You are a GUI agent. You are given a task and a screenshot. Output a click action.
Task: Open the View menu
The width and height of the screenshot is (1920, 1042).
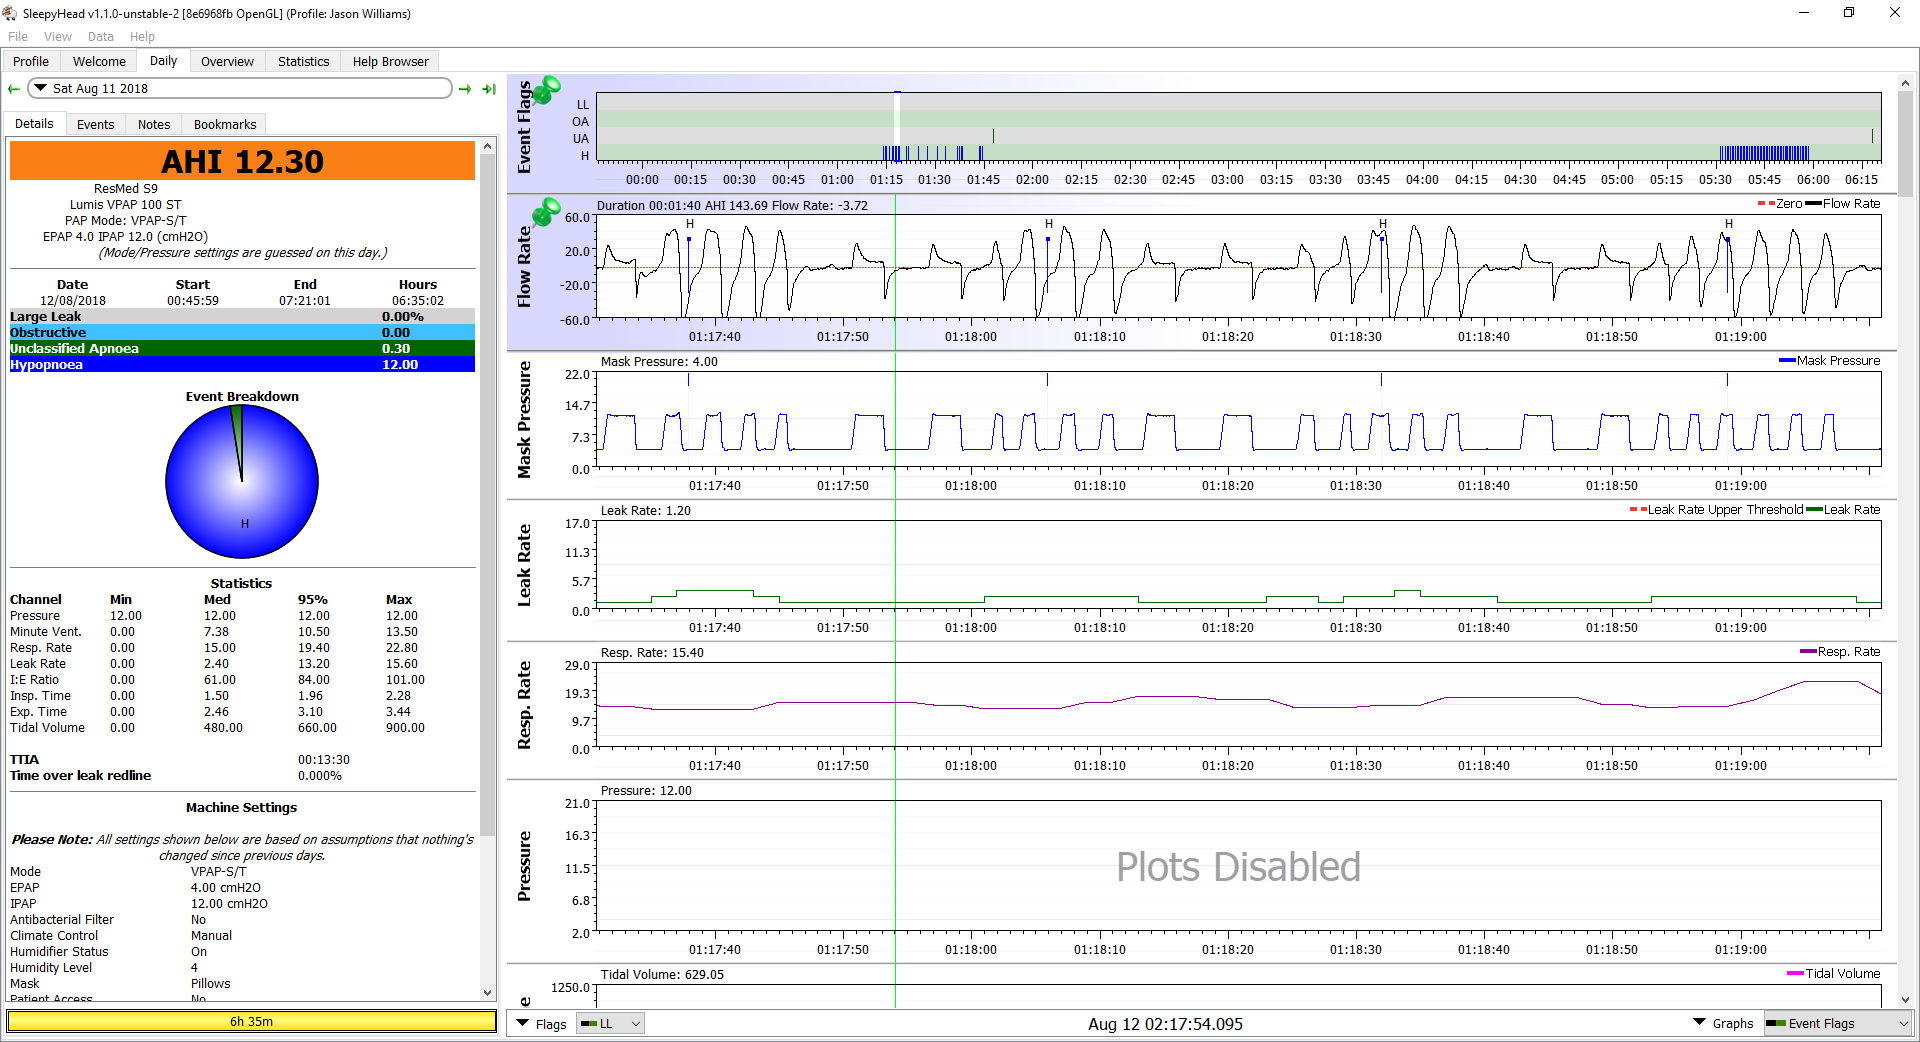tap(58, 36)
